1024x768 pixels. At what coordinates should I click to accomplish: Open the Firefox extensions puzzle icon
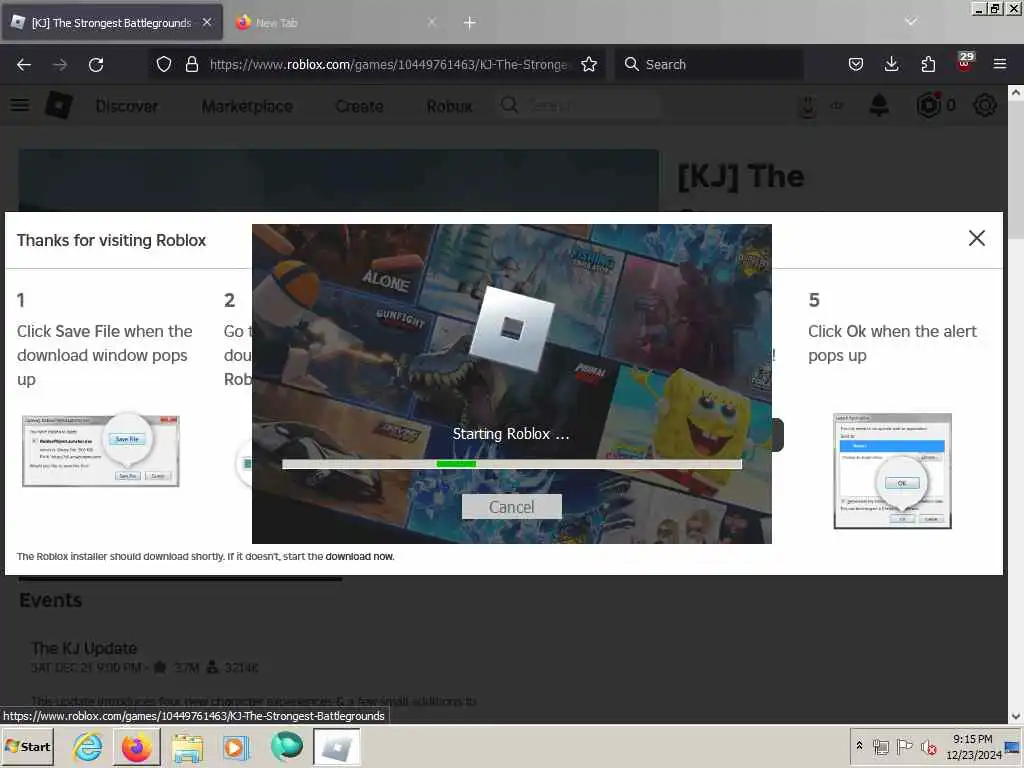click(928, 64)
